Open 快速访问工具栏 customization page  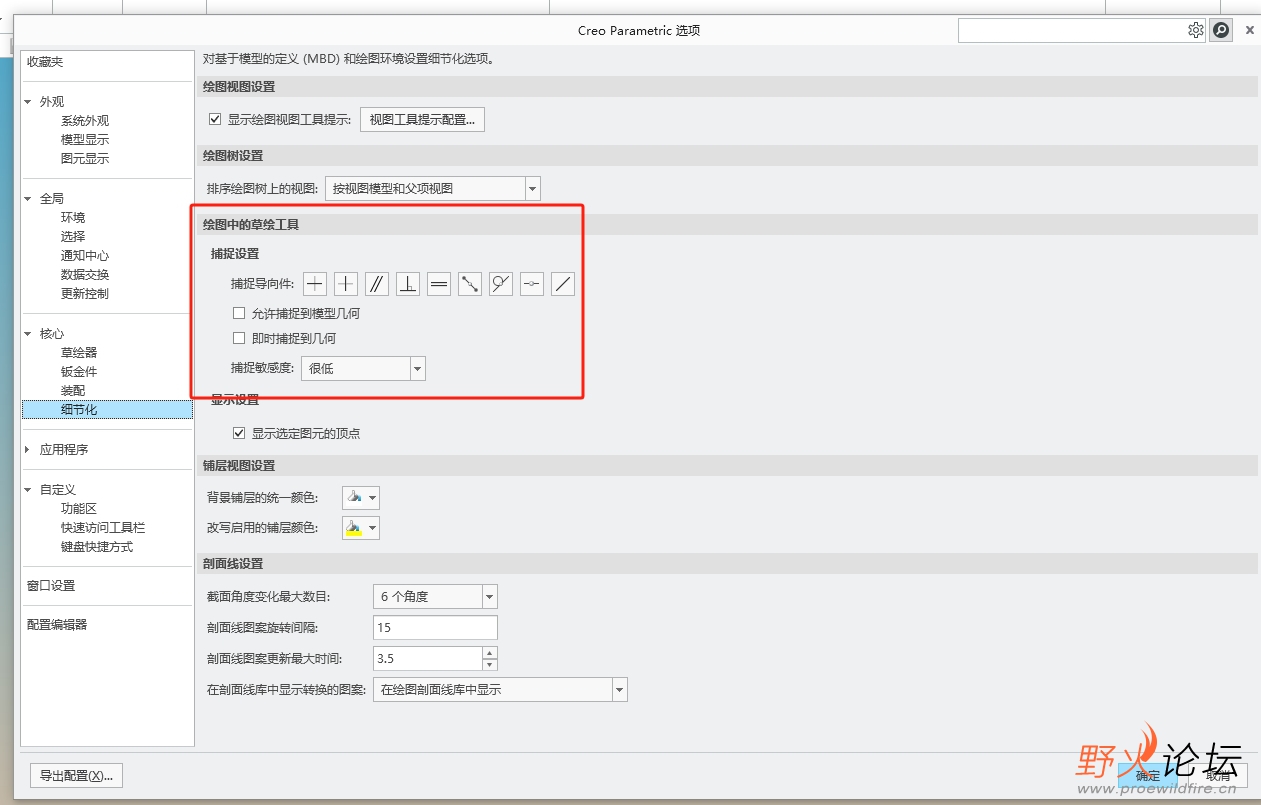pos(103,528)
